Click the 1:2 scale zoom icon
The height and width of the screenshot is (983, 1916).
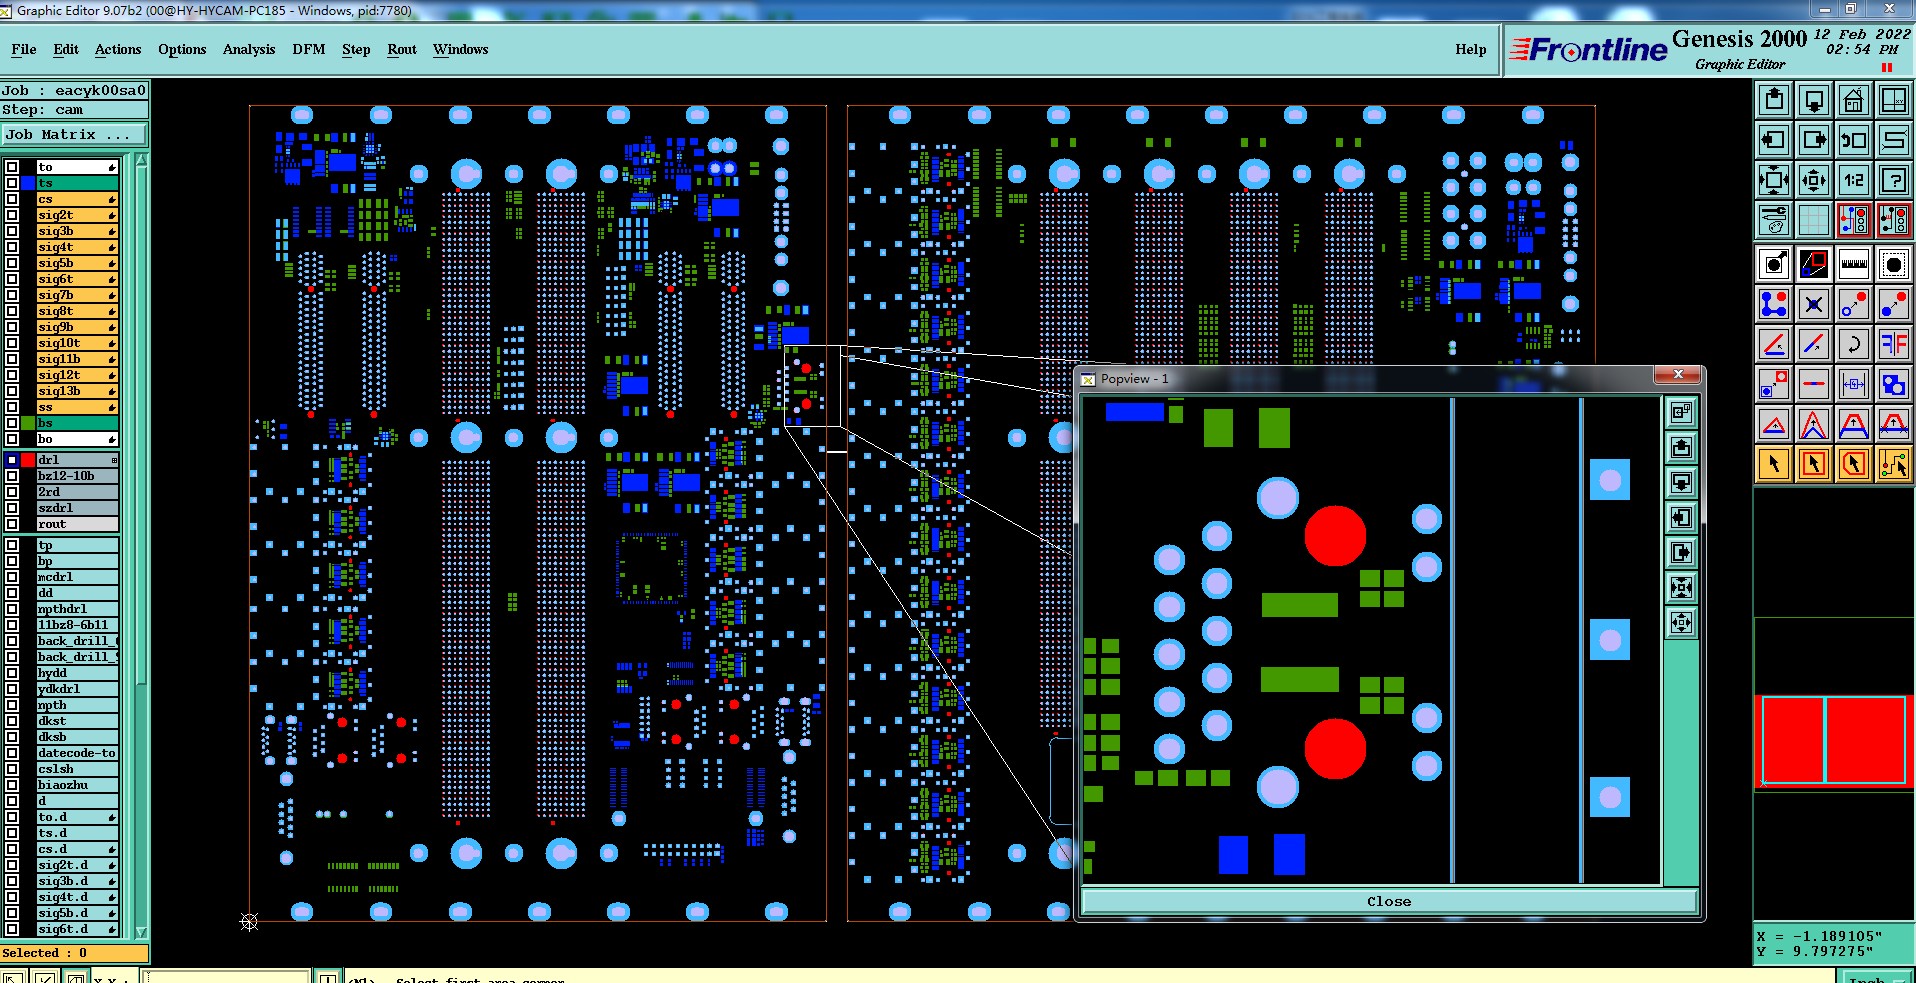tap(1854, 180)
